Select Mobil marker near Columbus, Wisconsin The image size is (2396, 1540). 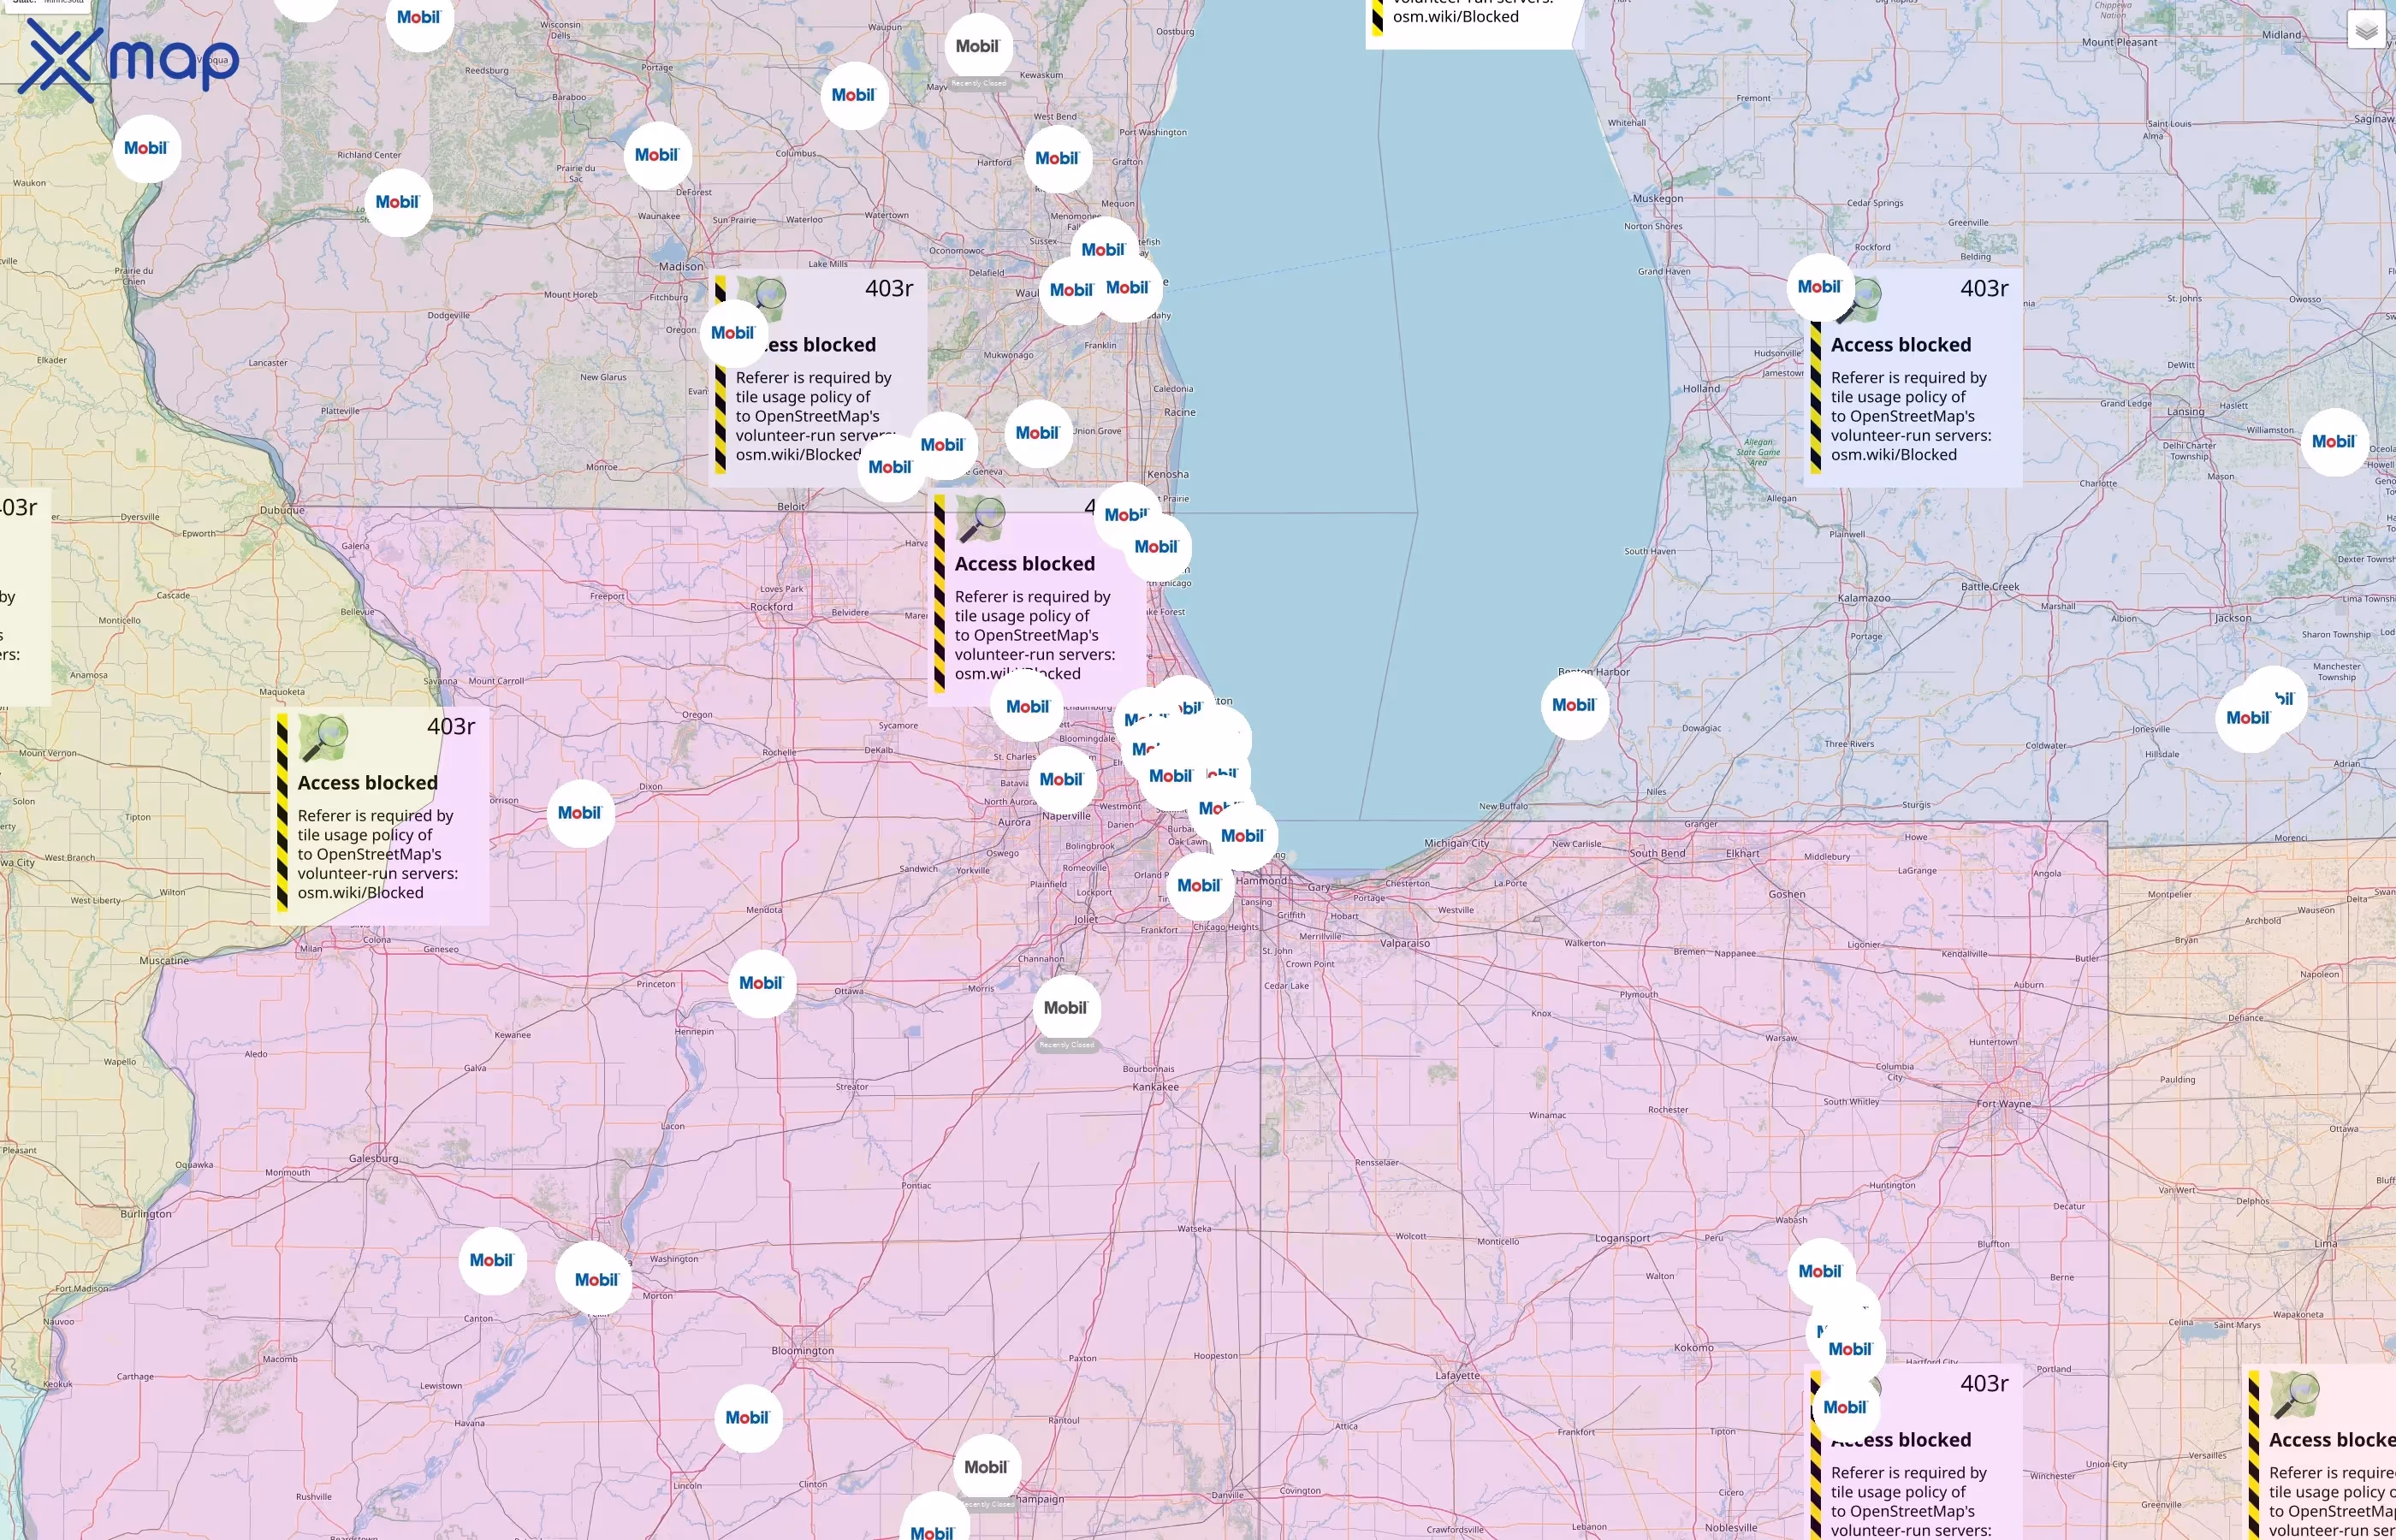854,95
